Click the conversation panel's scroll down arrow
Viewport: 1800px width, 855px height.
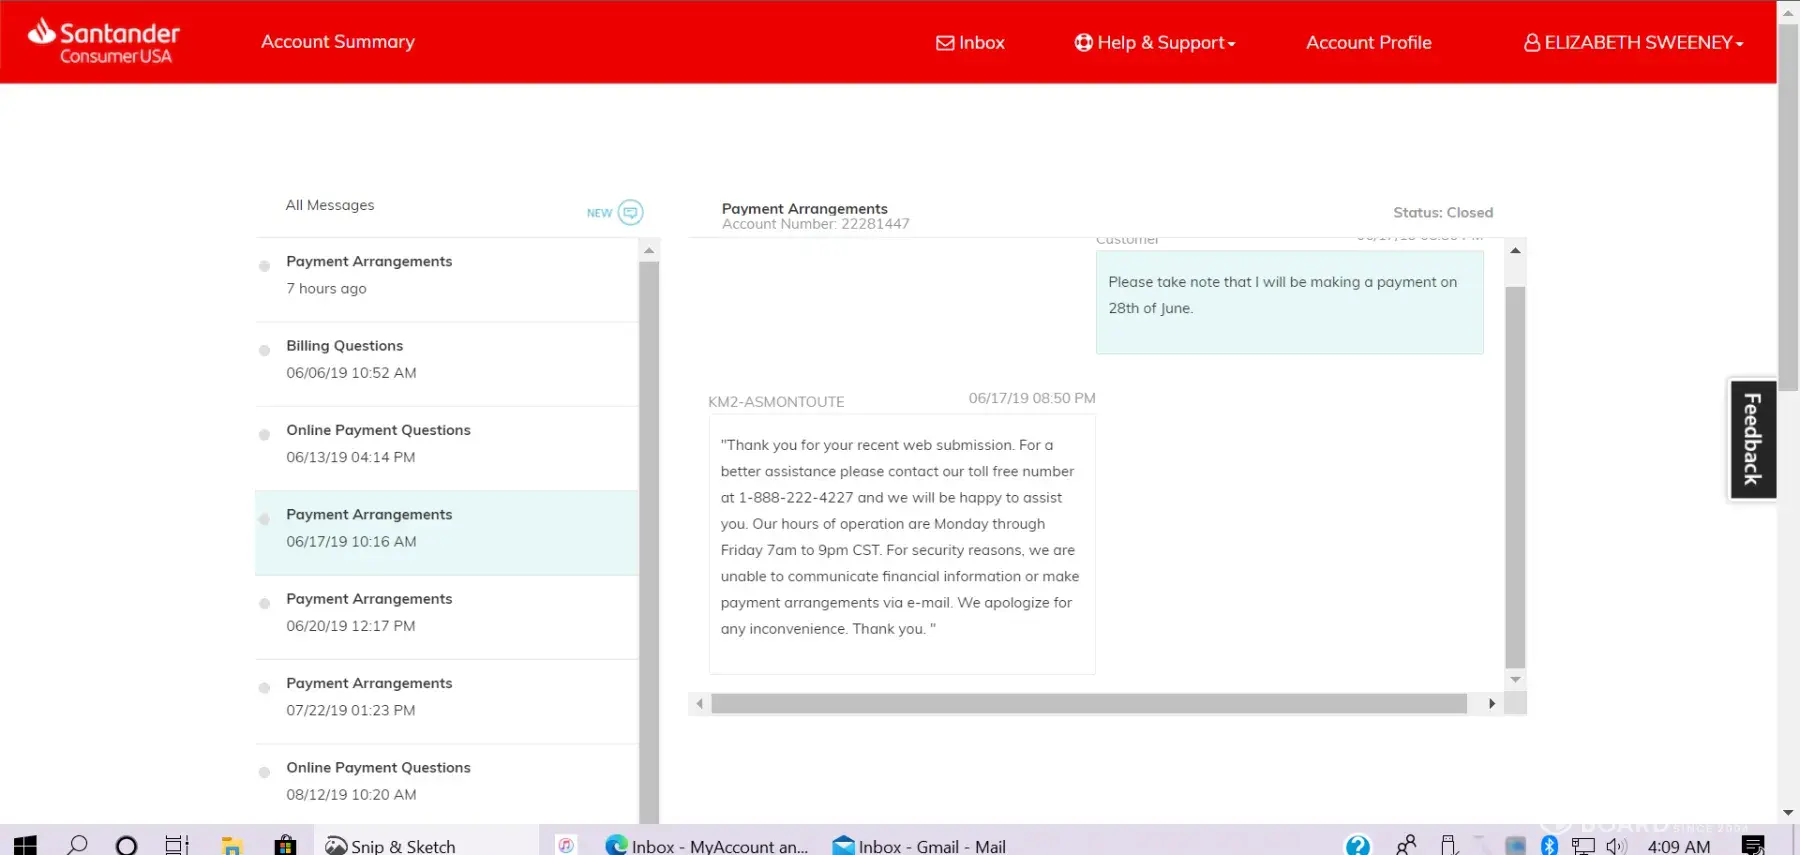[x=1515, y=679]
